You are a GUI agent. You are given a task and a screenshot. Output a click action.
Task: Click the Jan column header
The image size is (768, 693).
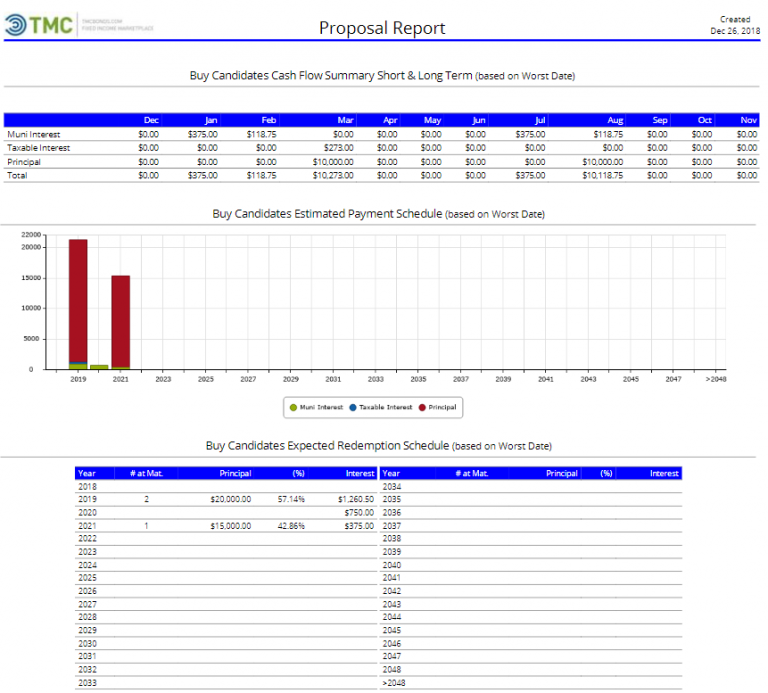211,120
